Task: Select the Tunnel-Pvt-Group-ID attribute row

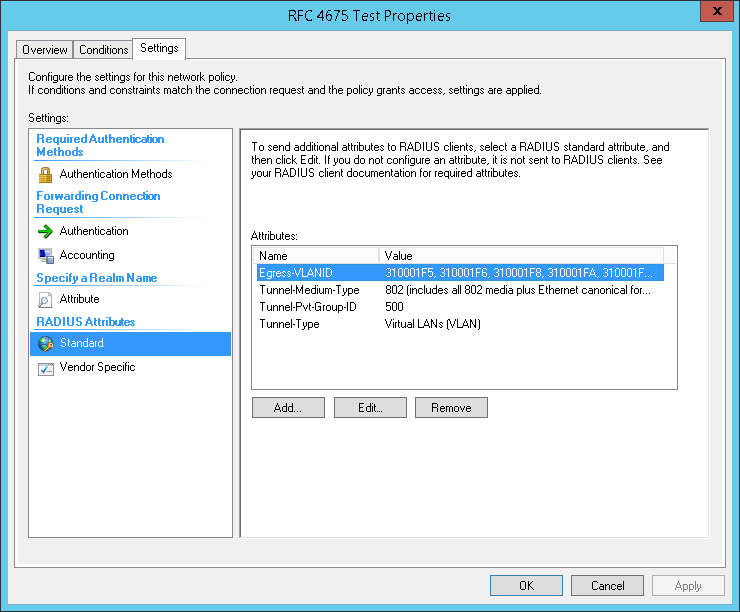Action: (460, 307)
